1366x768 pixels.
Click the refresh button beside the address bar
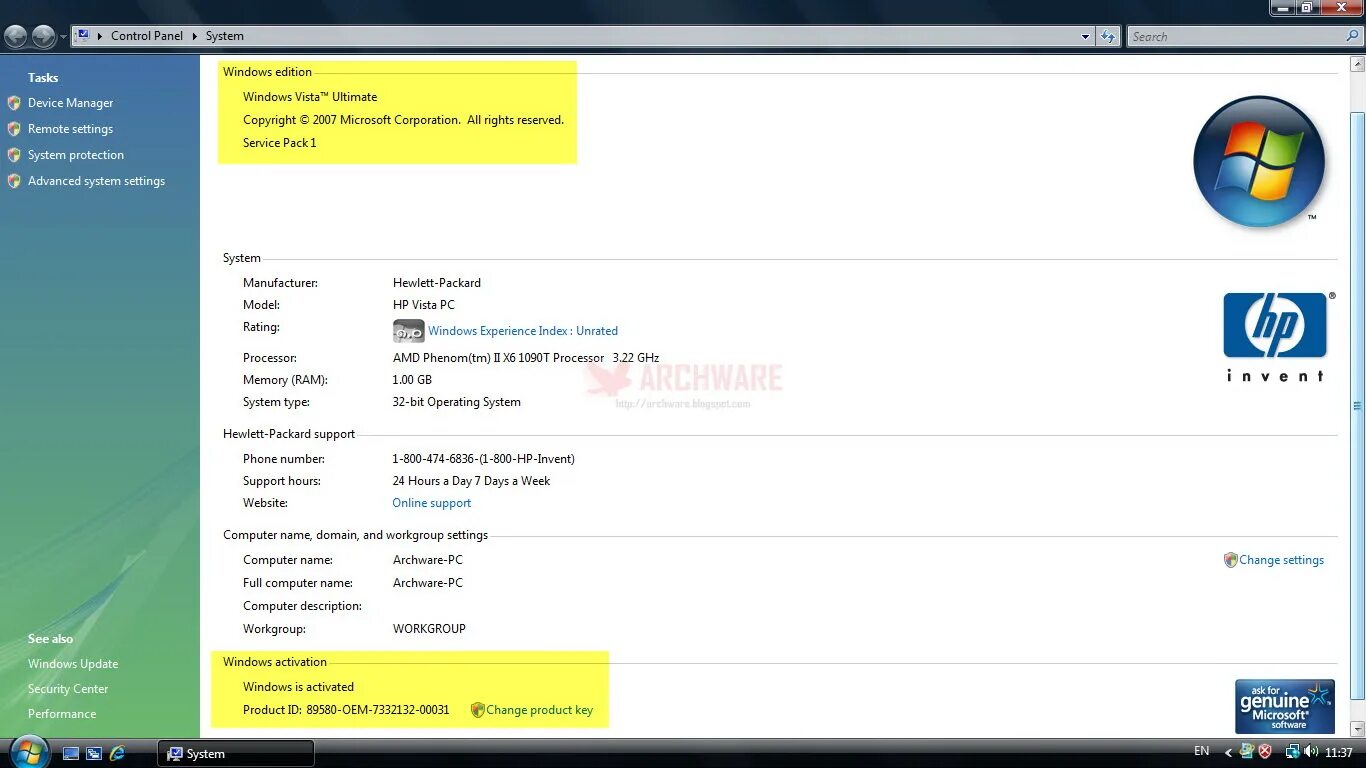[1108, 37]
